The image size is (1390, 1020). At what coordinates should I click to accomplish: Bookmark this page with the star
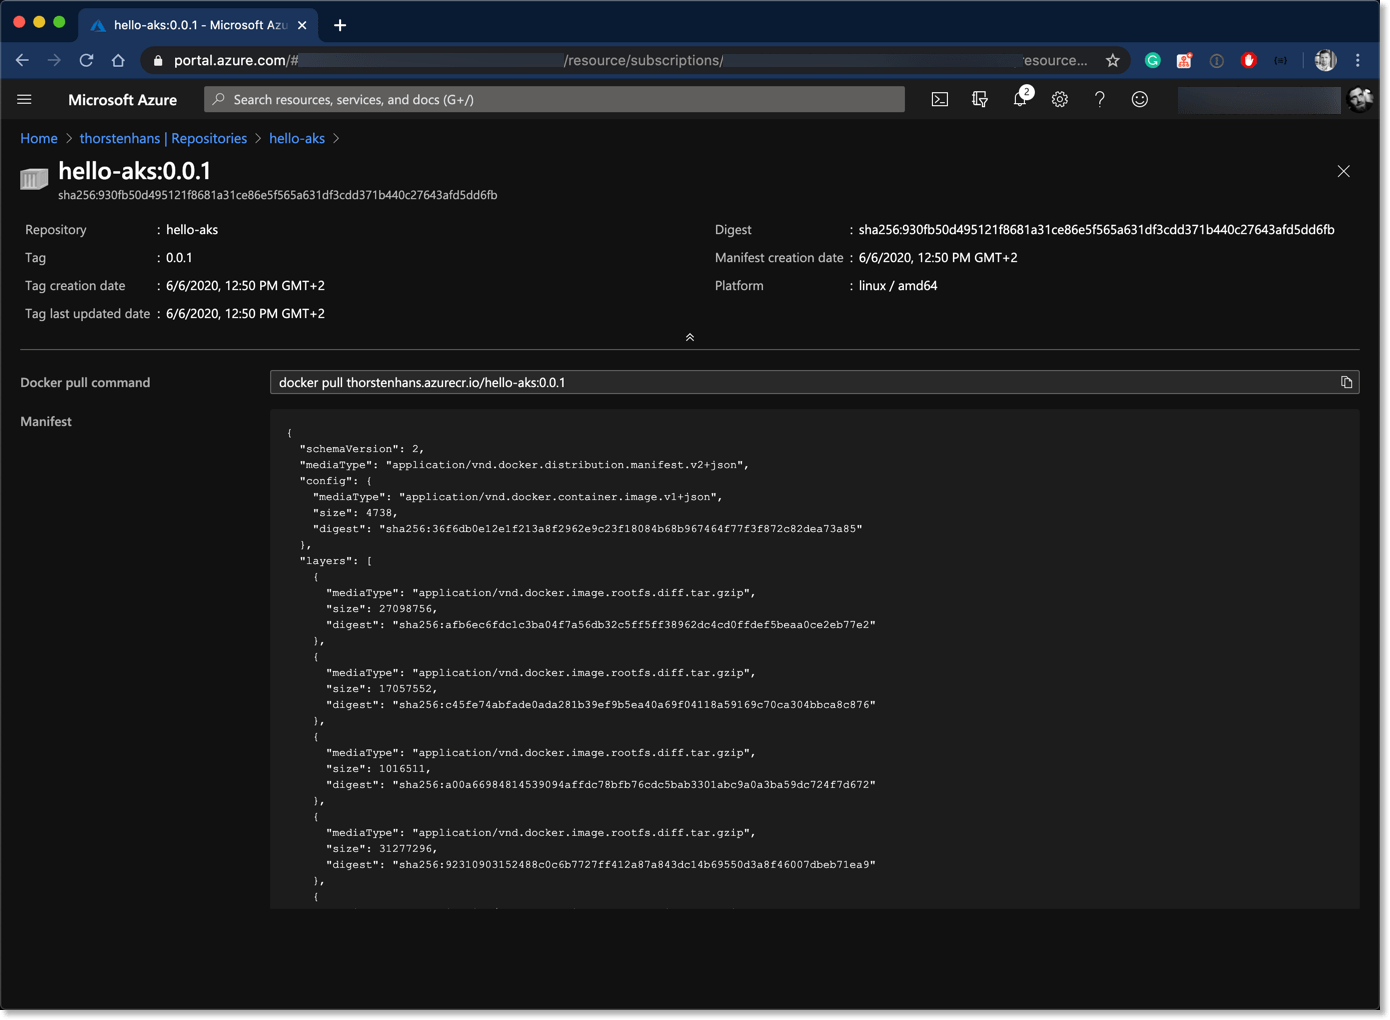(1113, 60)
